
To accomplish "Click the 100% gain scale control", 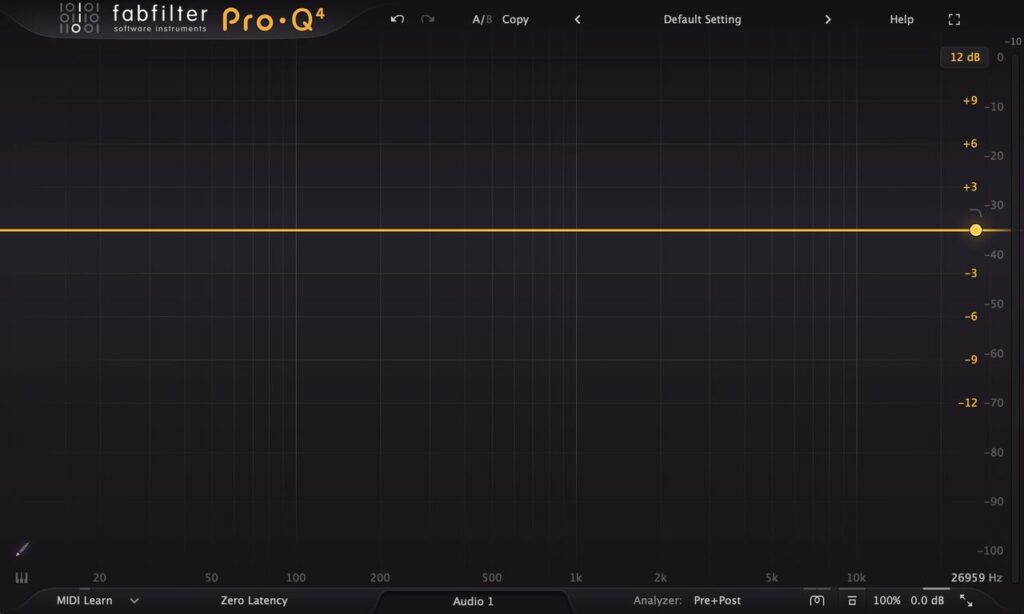I will pyautogui.click(x=886, y=600).
